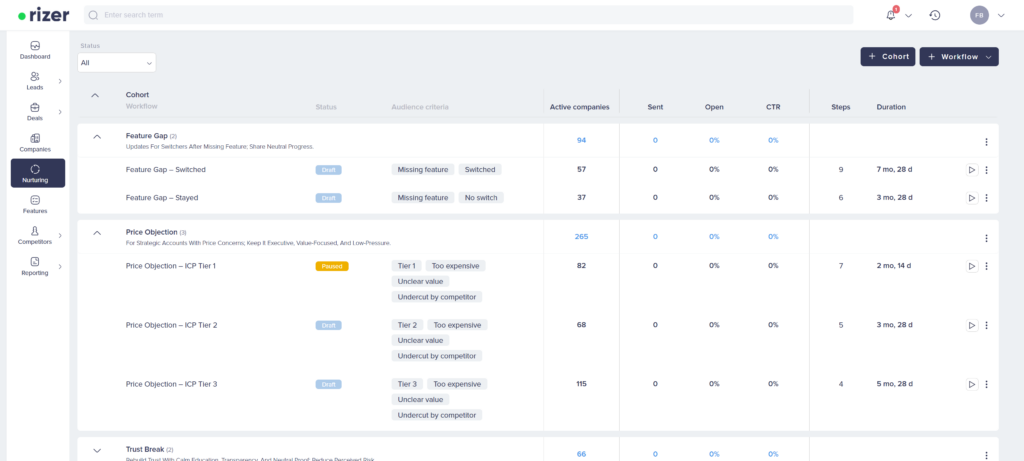Click the notifications bell icon
The height and width of the screenshot is (461, 1024).
point(891,15)
